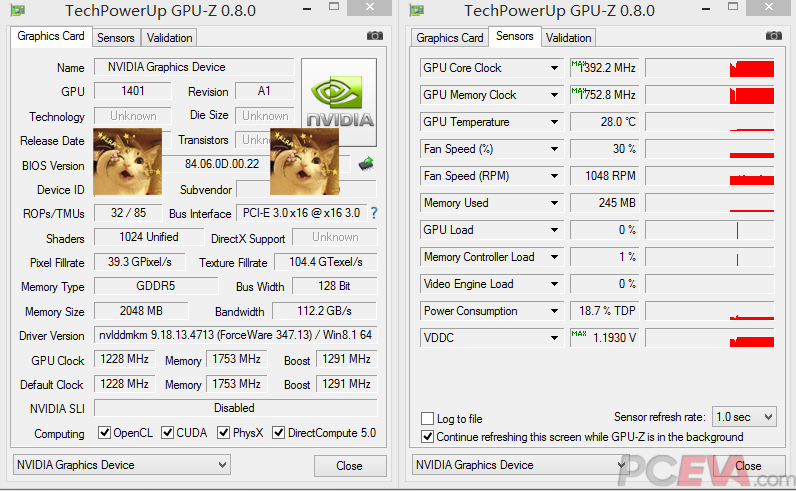The height and width of the screenshot is (491, 796).
Task: Open the GPU Temperature sensor dropdown
Action: click(554, 122)
